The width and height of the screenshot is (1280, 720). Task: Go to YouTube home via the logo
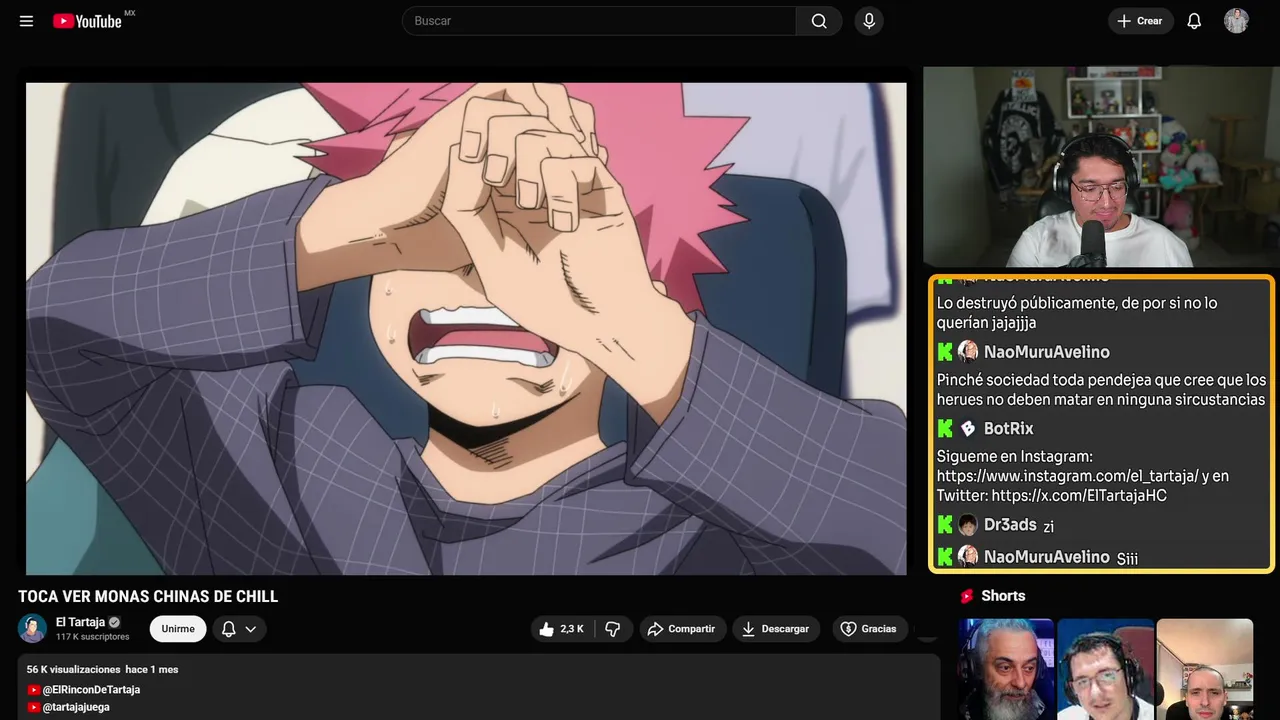(88, 21)
